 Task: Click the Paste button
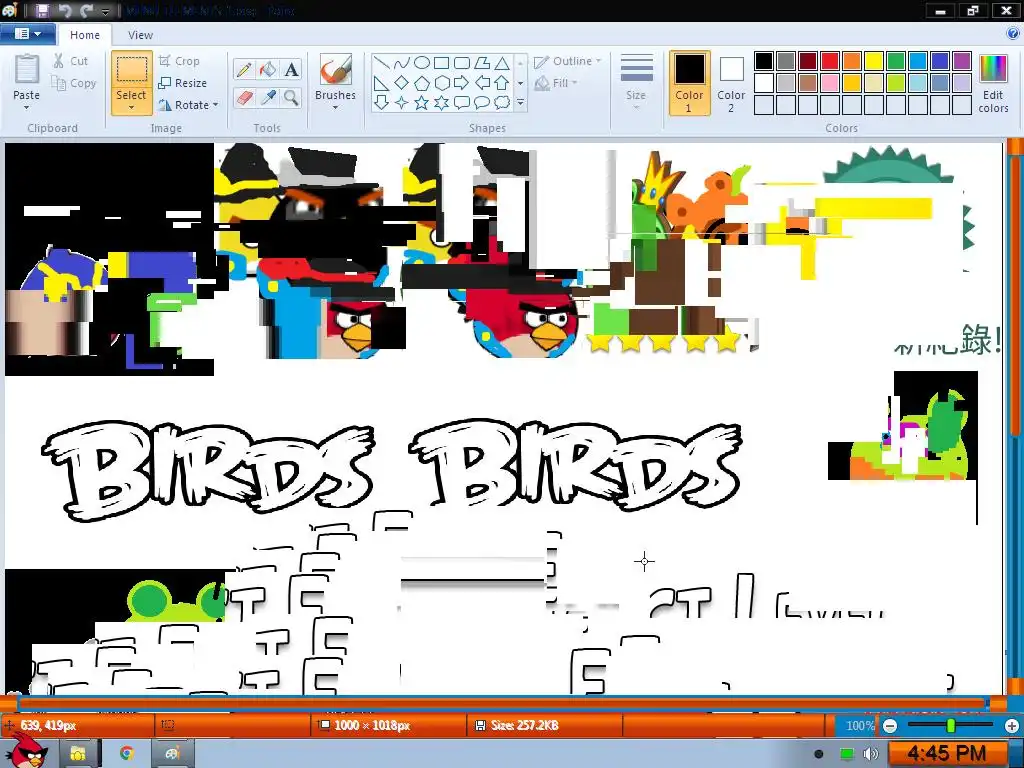[27, 77]
